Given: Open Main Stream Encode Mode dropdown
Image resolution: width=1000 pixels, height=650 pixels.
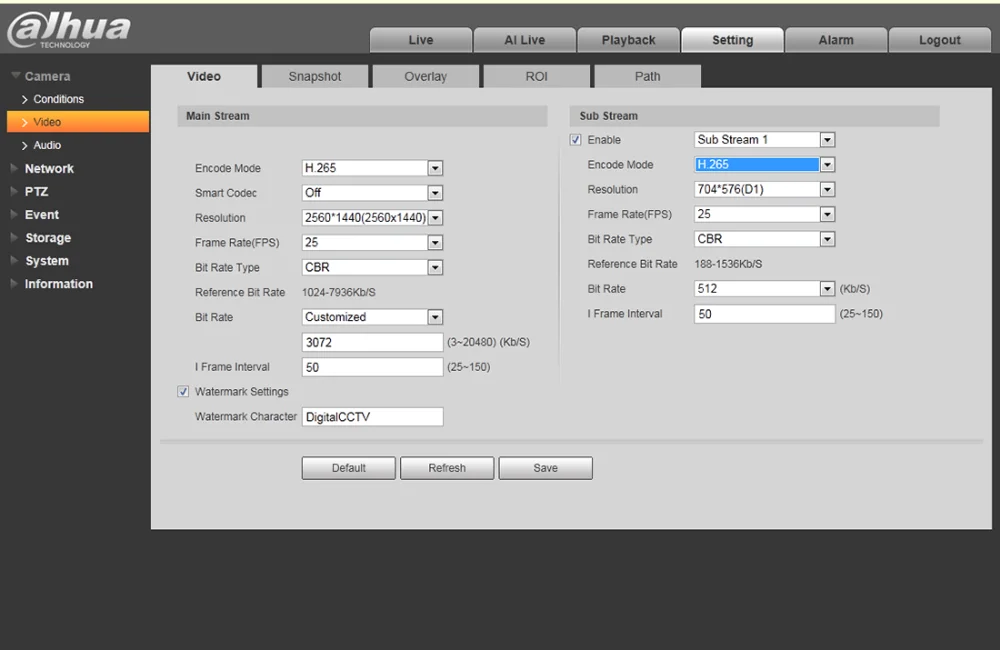Looking at the screenshot, I should [372, 168].
